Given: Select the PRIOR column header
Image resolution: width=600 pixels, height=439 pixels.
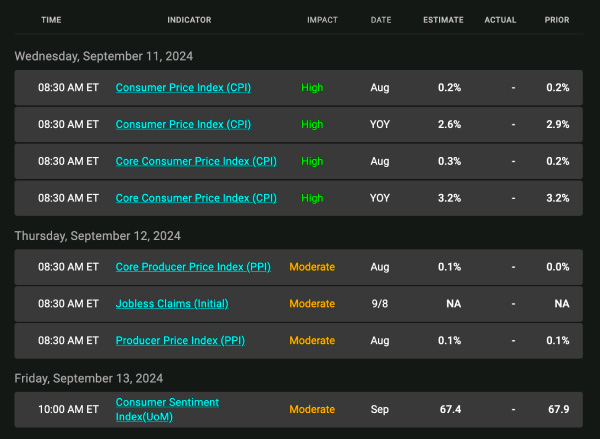Looking at the screenshot, I should 557,20.
